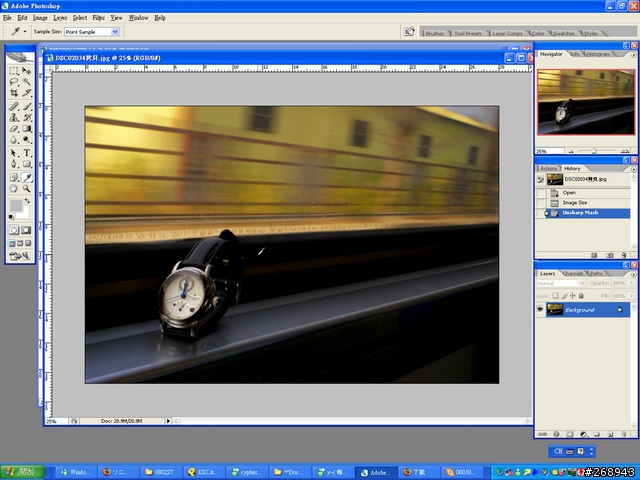
Task: Reset default foreground and background colors
Action: [x=11, y=217]
